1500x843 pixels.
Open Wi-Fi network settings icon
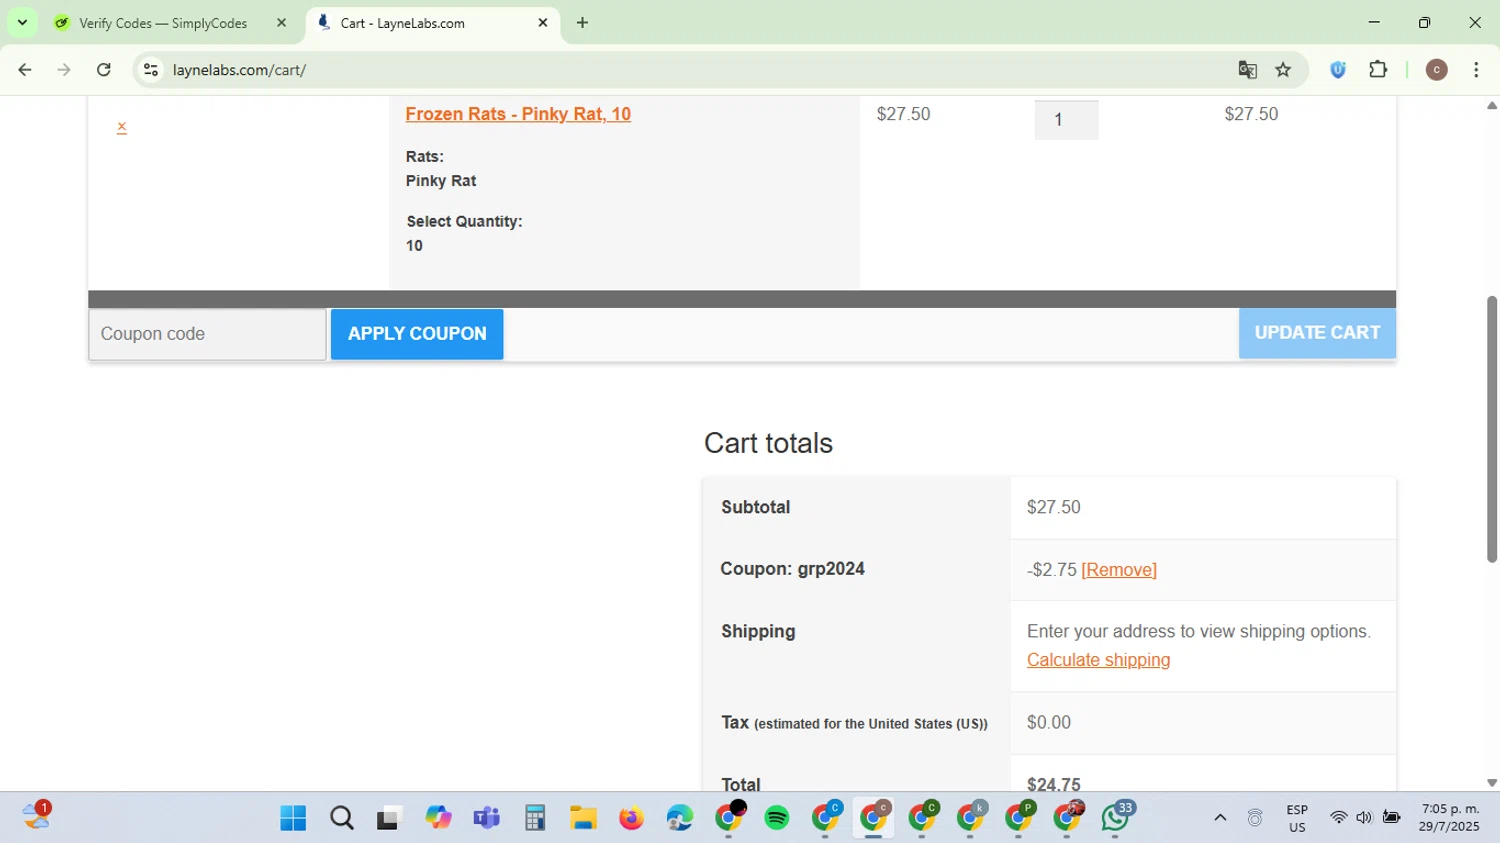tap(1338, 818)
